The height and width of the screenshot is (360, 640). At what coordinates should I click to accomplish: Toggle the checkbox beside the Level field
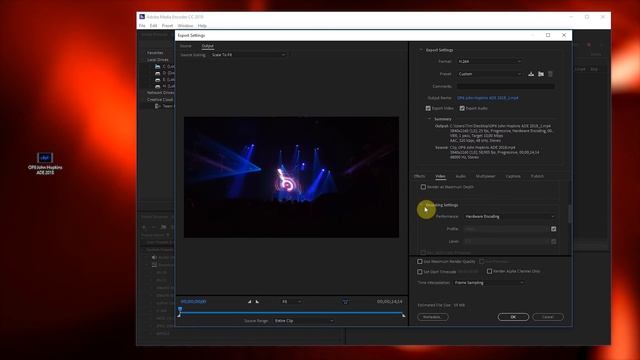coord(553,242)
